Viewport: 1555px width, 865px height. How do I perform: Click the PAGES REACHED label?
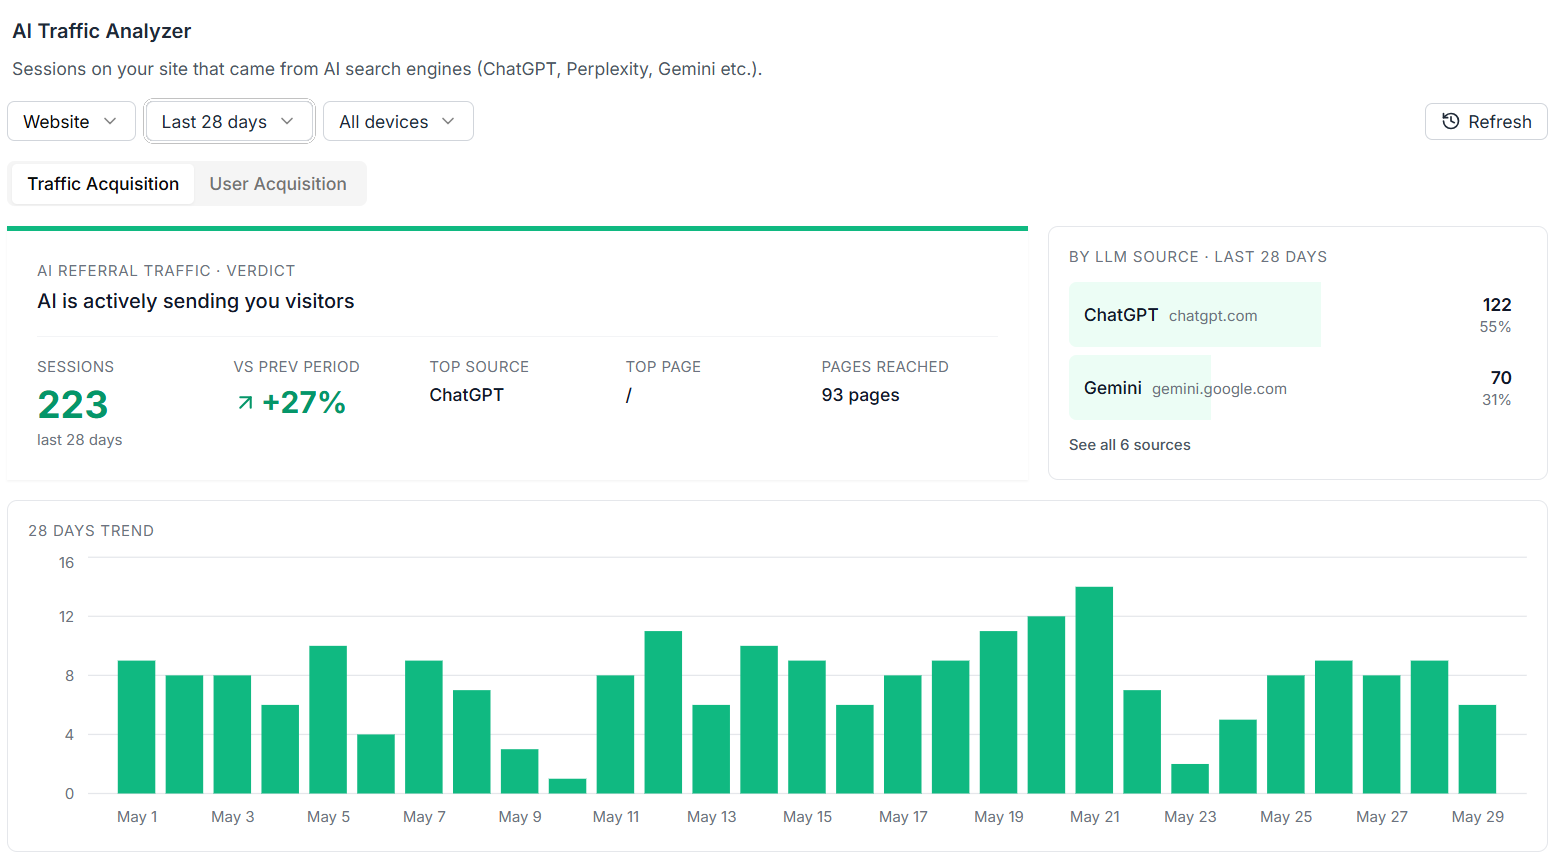(x=885, y=367)
